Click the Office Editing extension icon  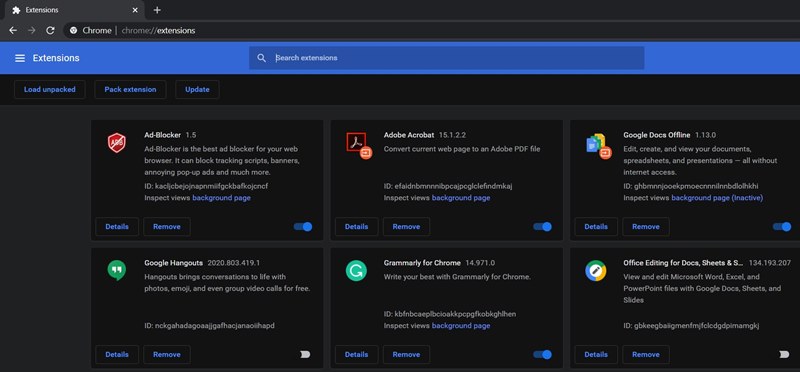tap(595, 270)
